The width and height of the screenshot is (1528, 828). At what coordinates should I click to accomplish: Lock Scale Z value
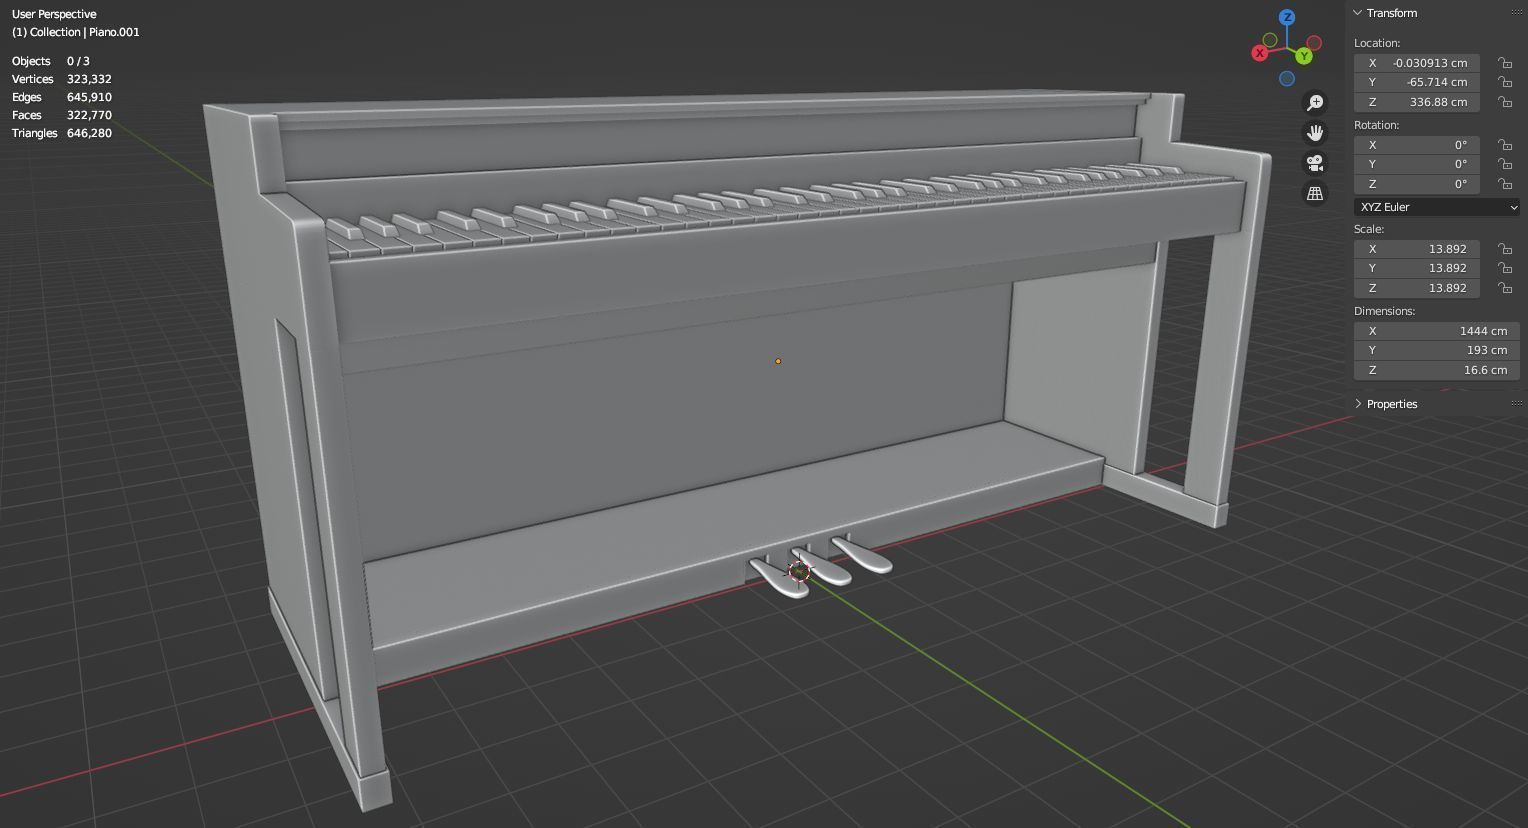1504,288
